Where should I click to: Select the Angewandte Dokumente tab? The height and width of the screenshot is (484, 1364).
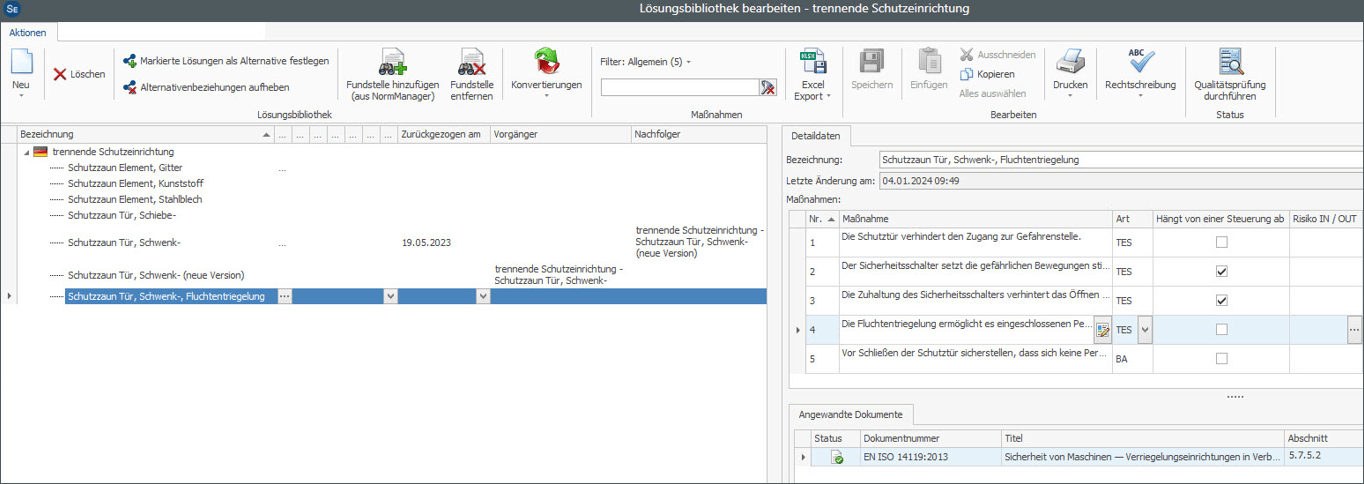tap(850, 414)
